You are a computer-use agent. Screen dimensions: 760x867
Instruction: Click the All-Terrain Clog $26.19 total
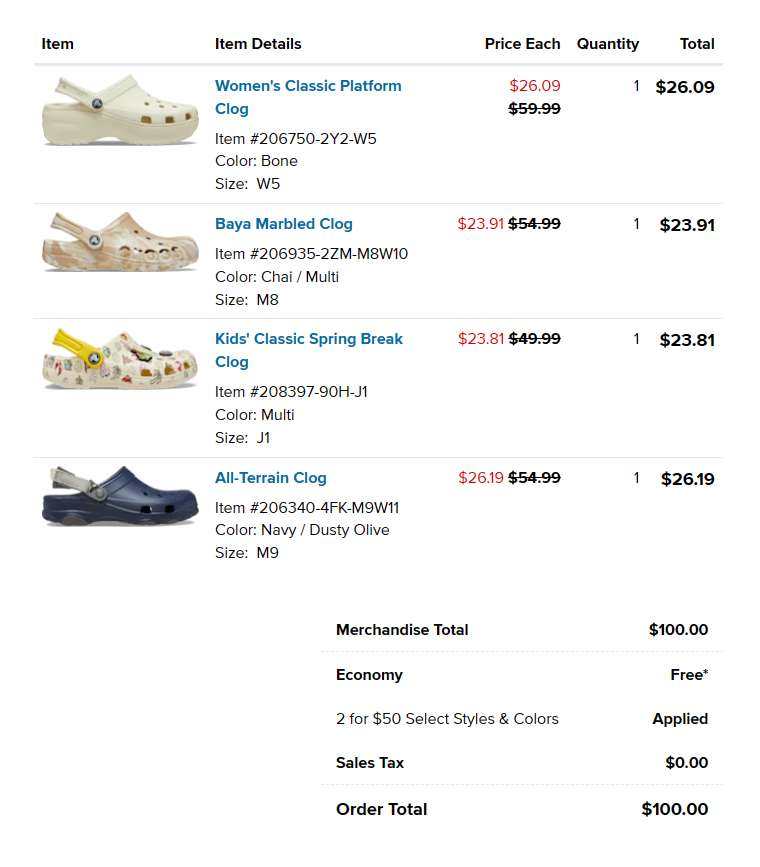click(x=688, y=479)
